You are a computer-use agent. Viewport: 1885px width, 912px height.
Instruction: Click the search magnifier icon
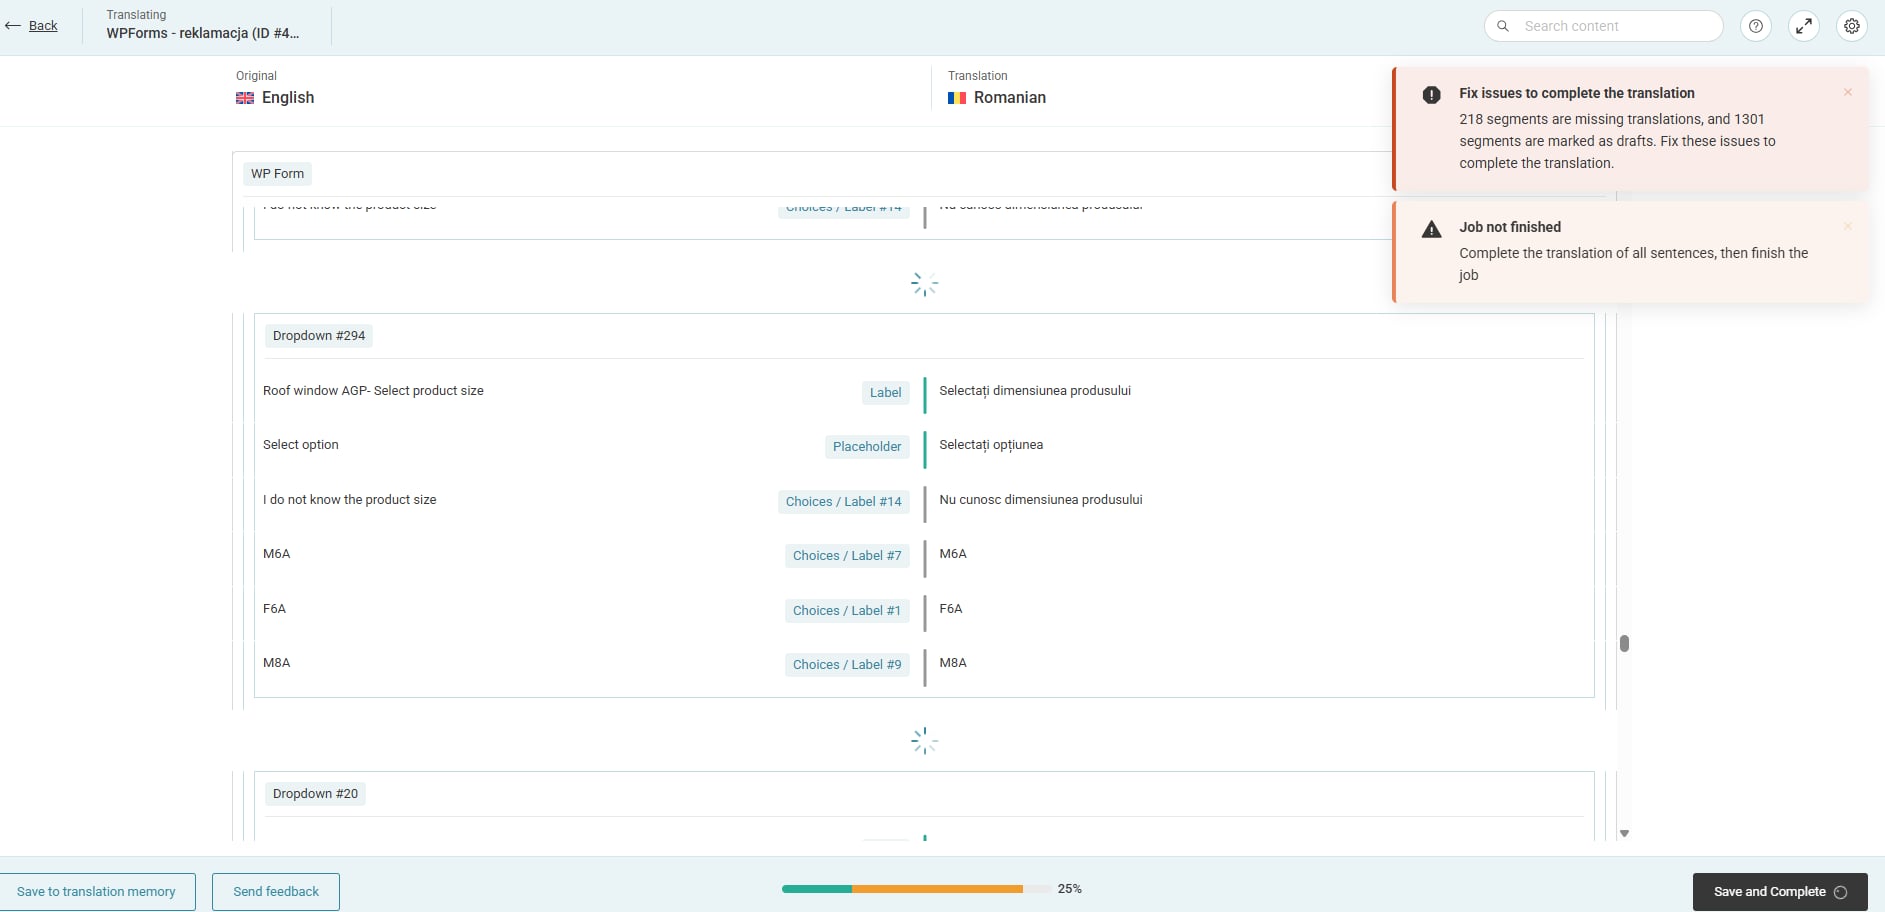1503,26
